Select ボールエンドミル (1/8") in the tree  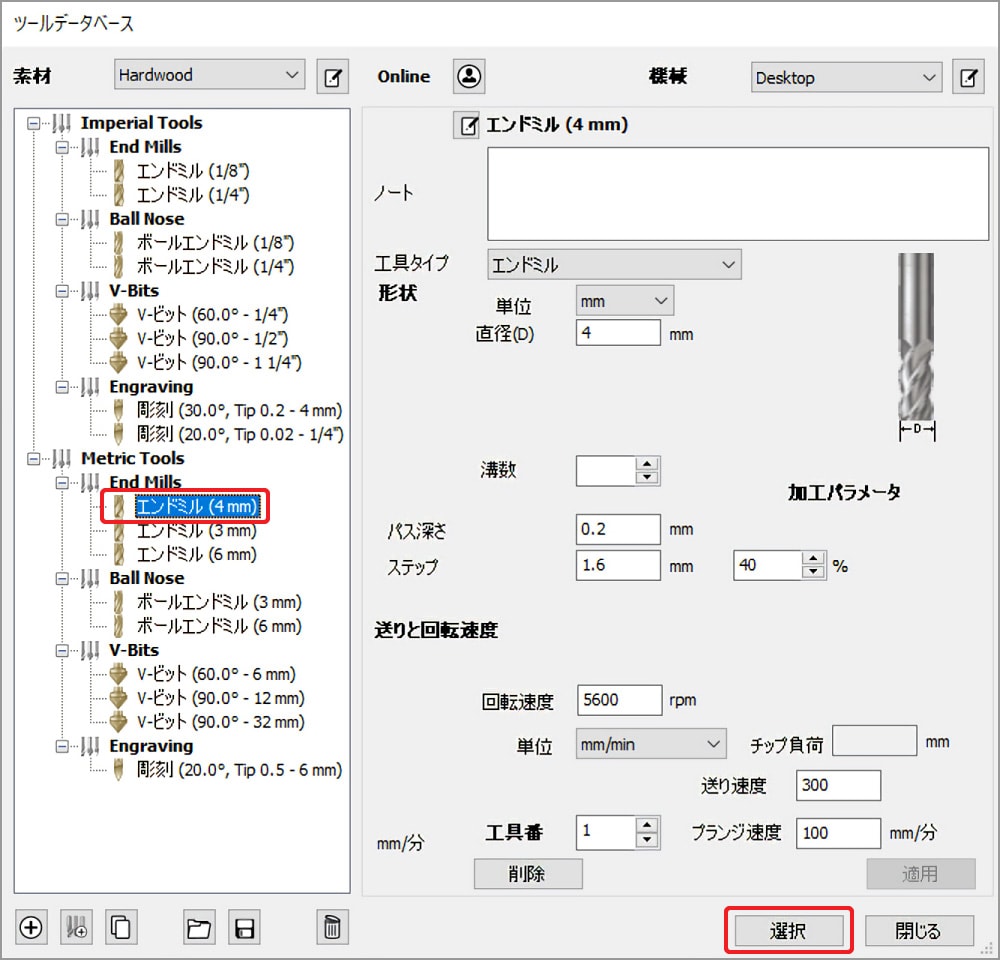(215, 242)
